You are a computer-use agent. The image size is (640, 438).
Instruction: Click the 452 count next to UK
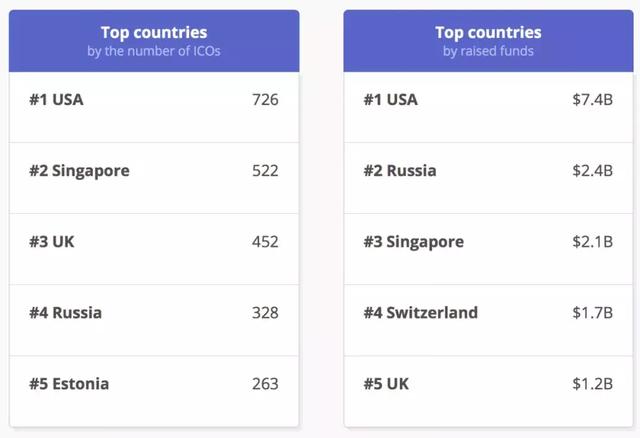coord(265,242)
